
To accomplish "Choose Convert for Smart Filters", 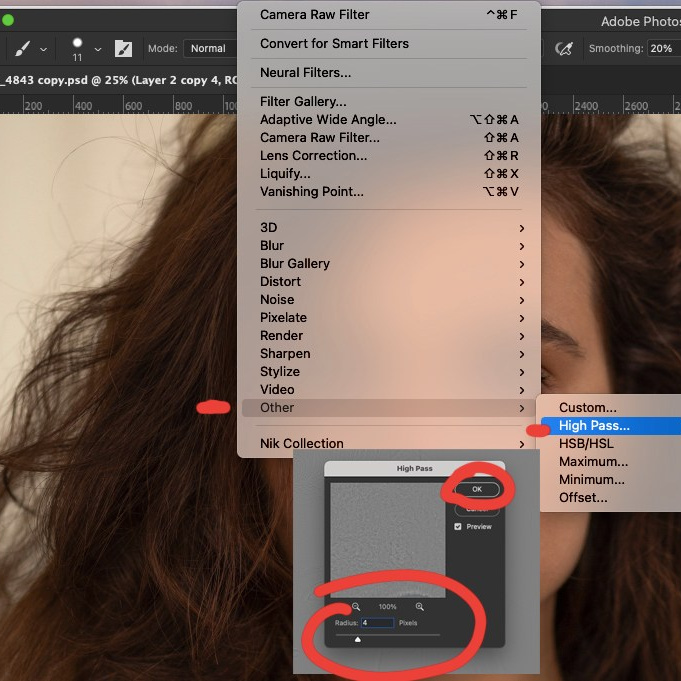I will [x=389, y=43].
